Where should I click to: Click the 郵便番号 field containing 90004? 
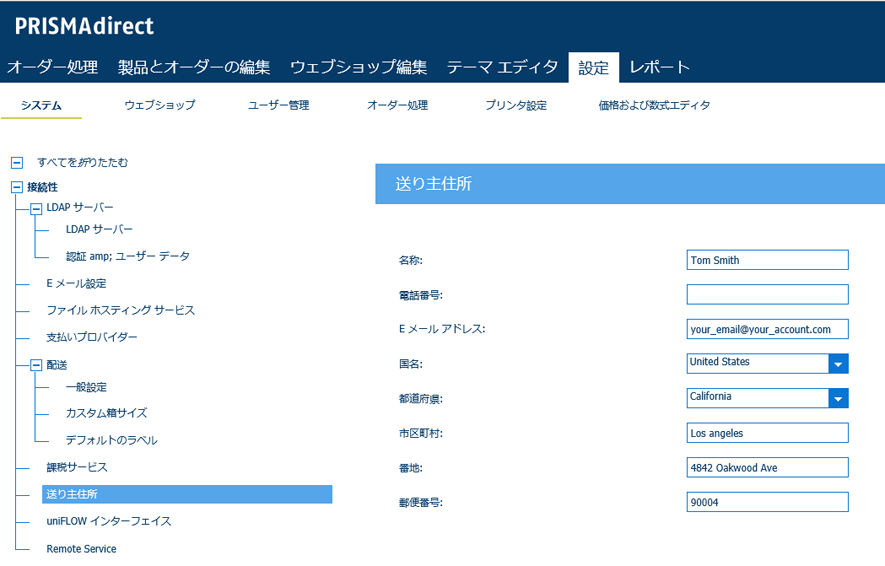tap(767, 502)
